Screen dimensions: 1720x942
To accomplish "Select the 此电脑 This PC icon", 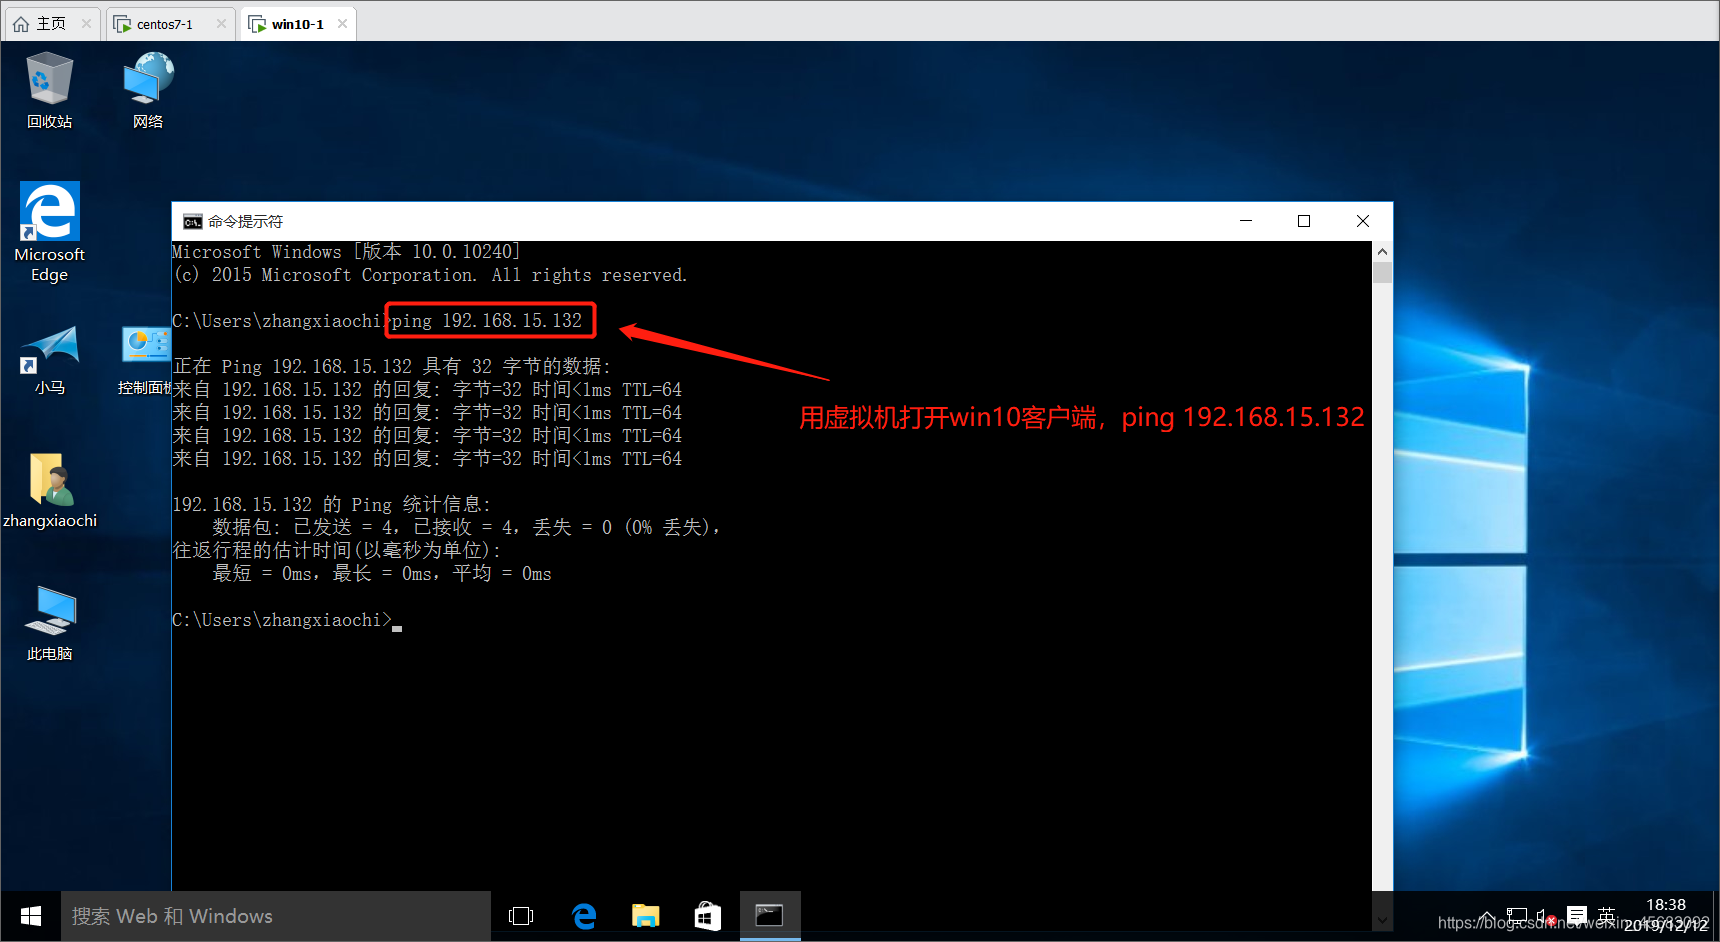I will click(x=49, y=623).
